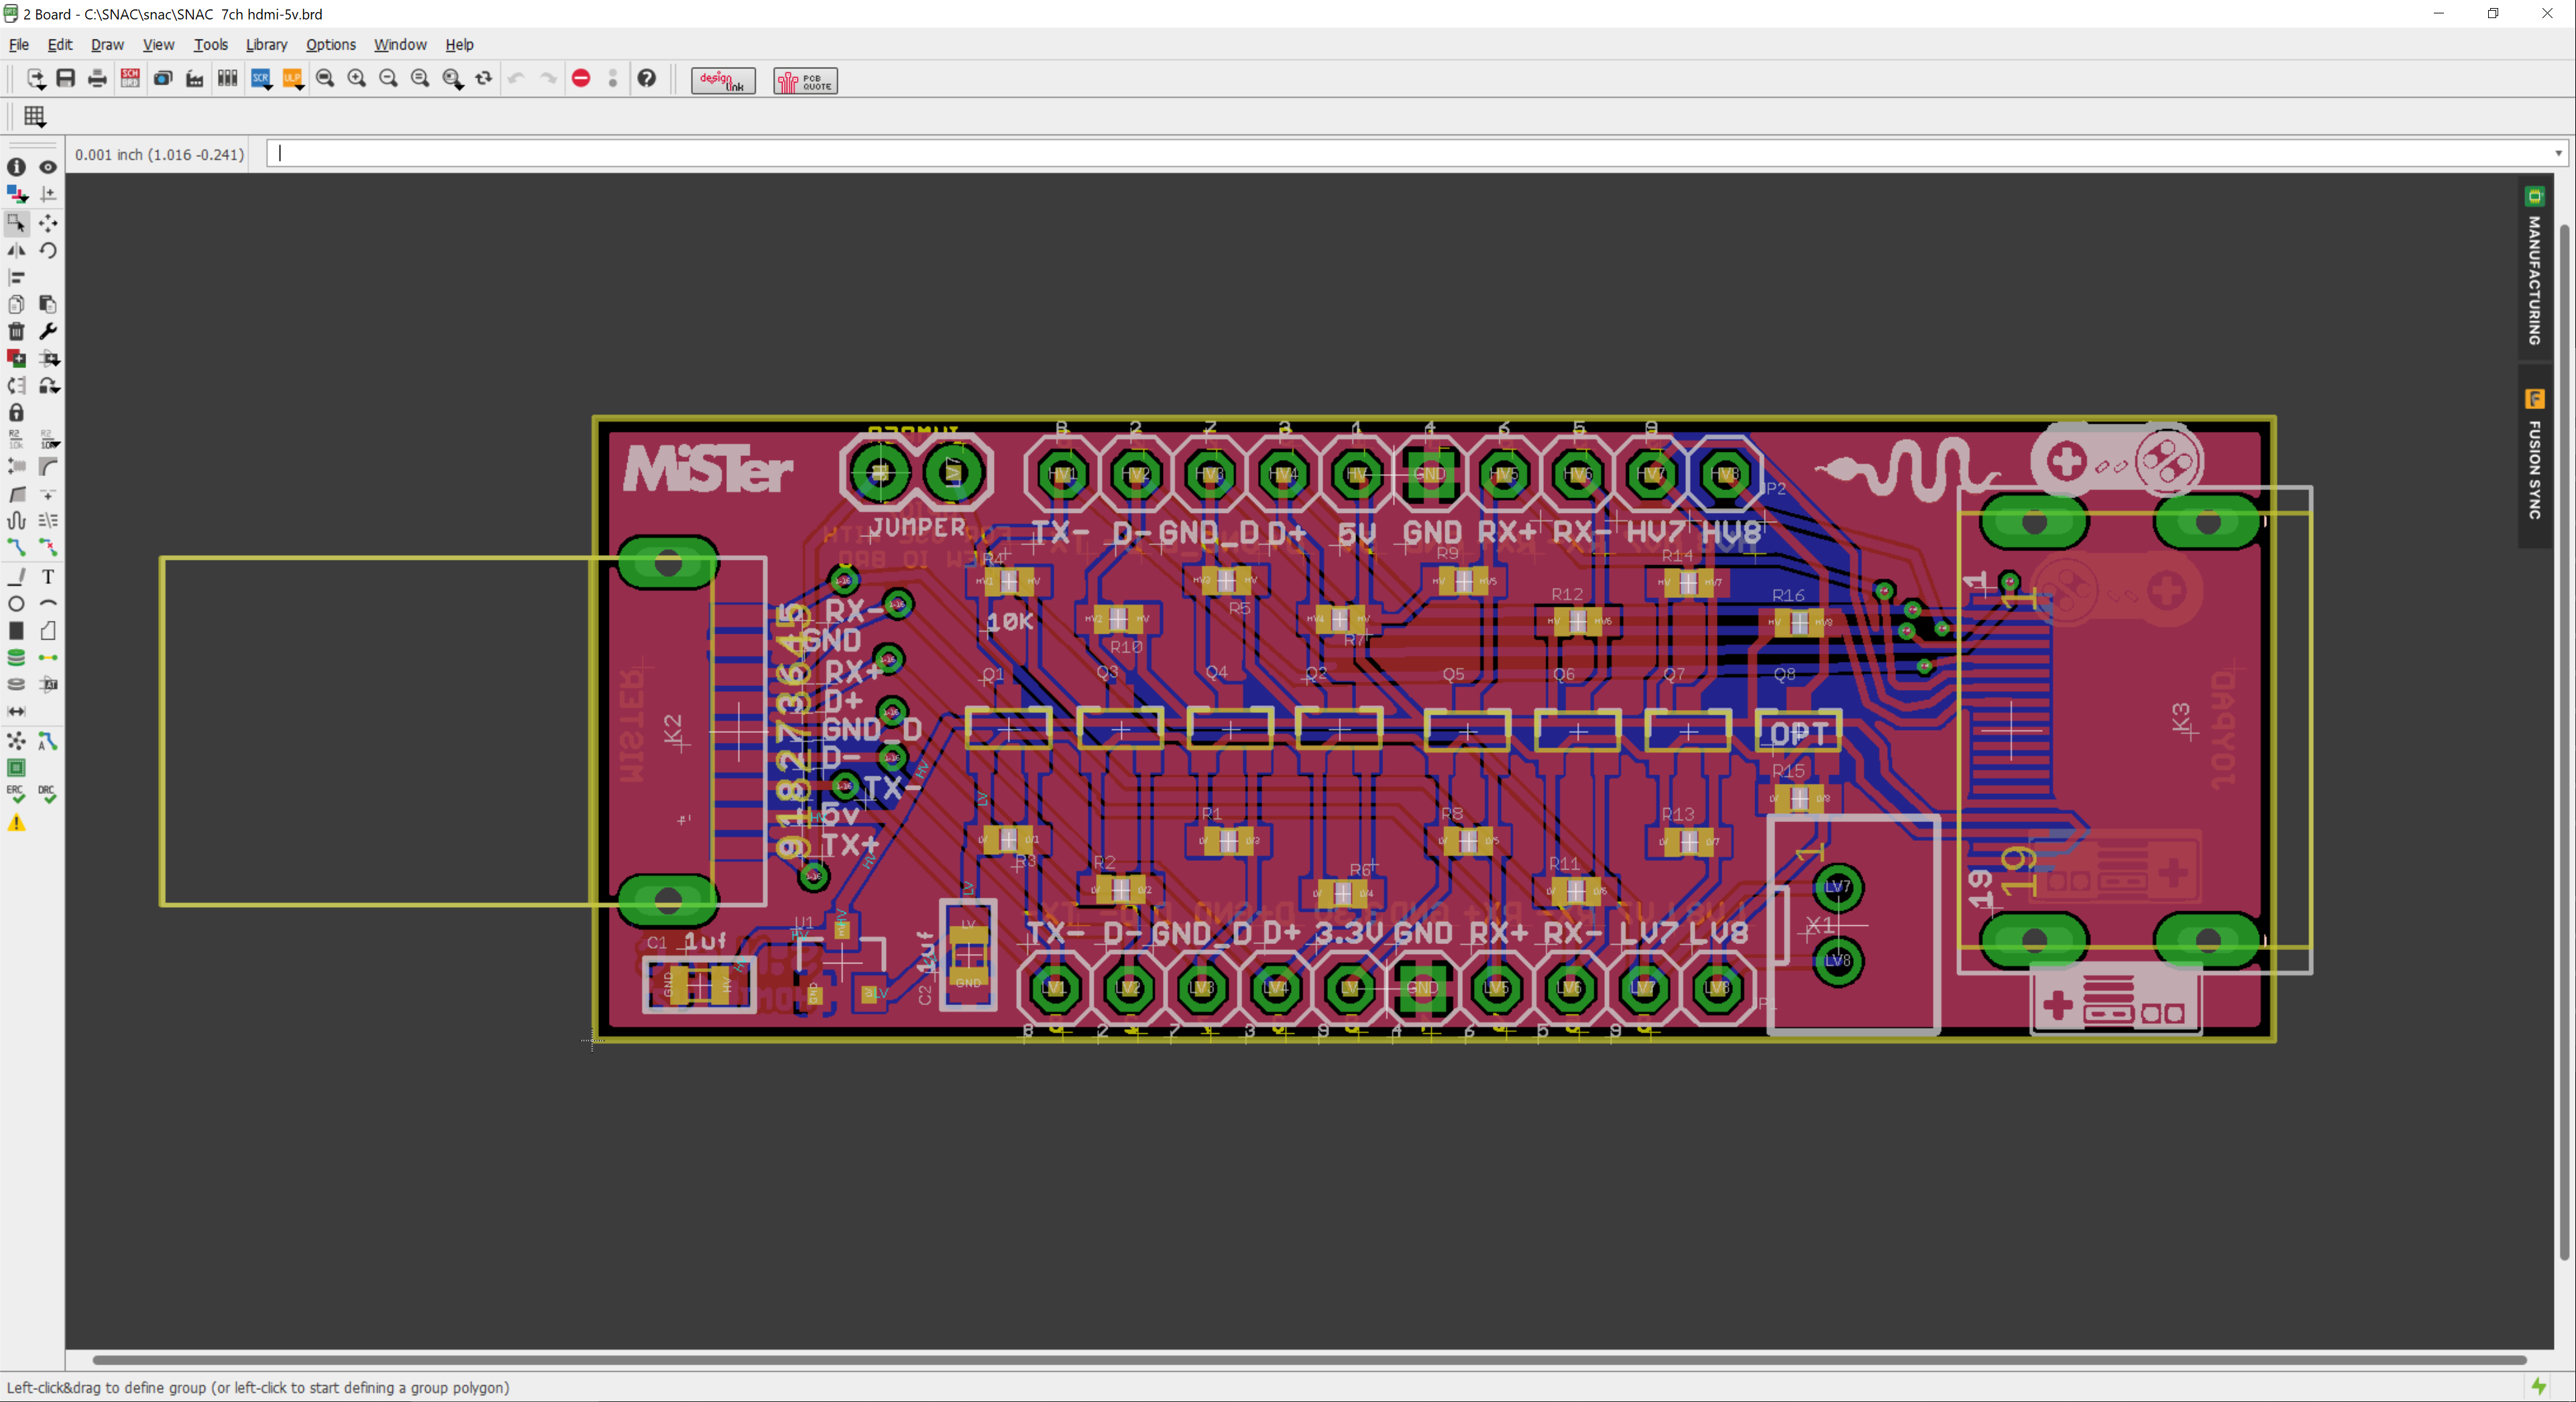Select the Align tool
This screenshot has height=1402, width=2576.
pyautogui.click(x=17, y=277)
